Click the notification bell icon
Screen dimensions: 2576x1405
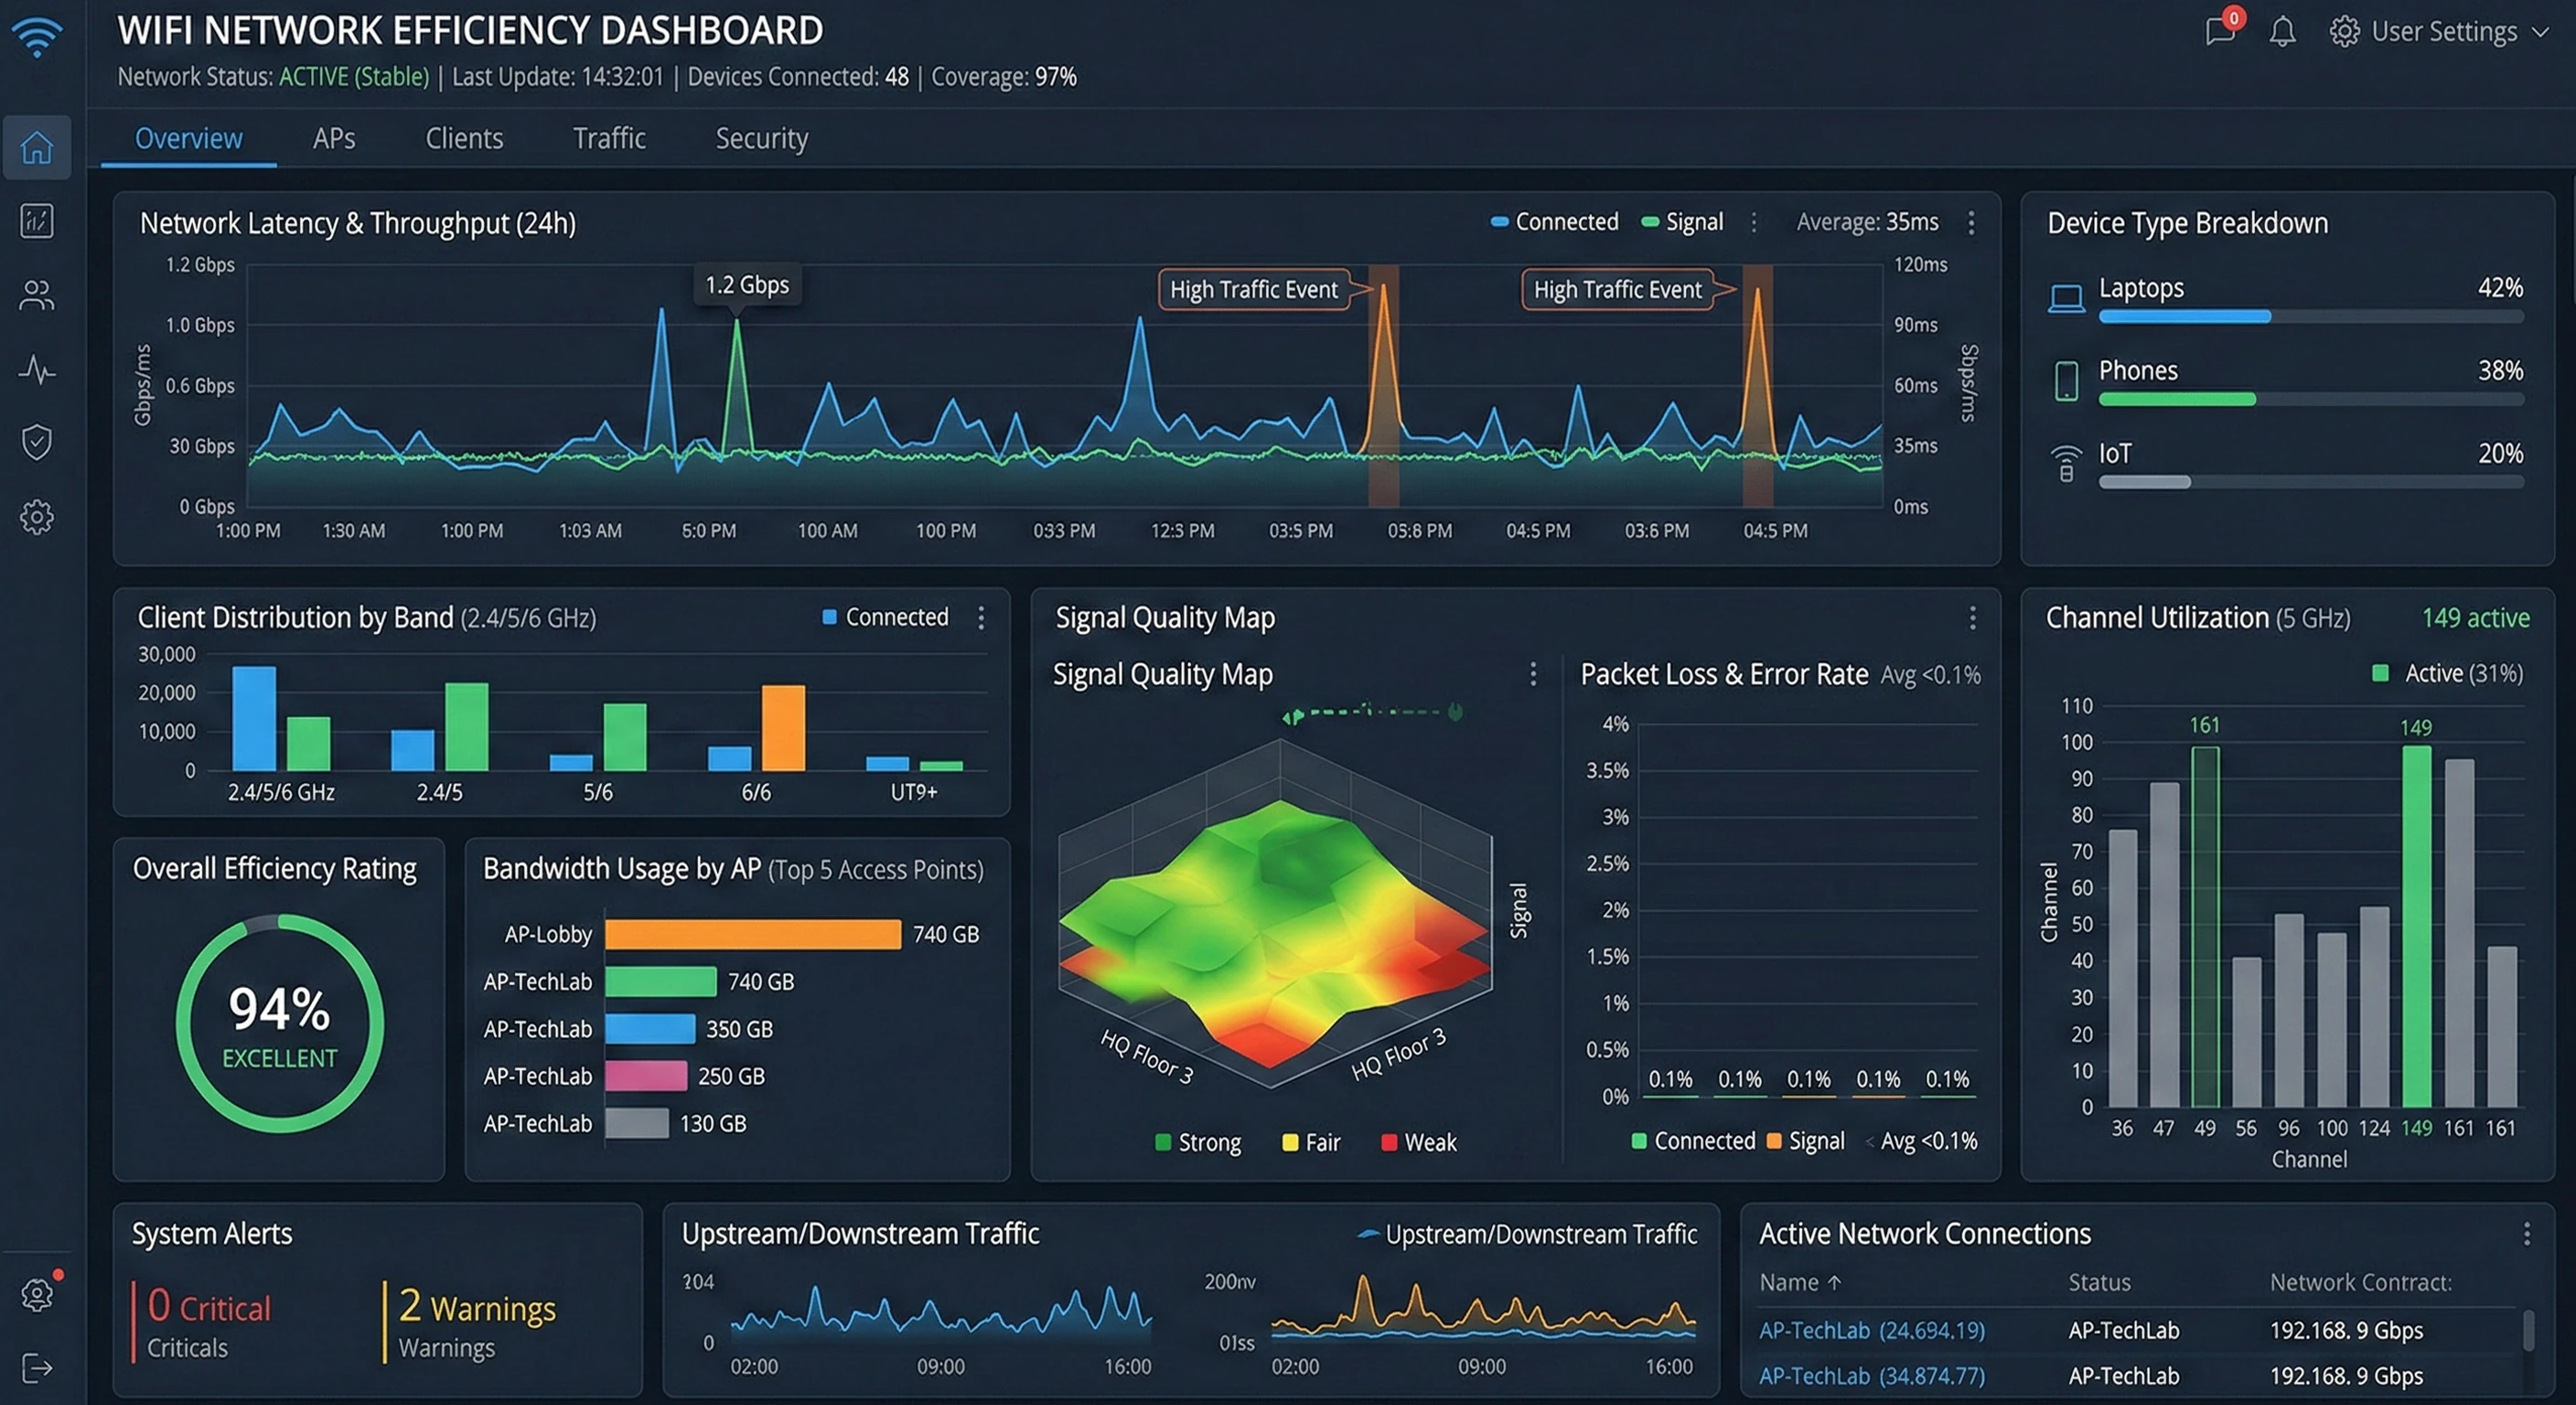tap(2282, 32)
